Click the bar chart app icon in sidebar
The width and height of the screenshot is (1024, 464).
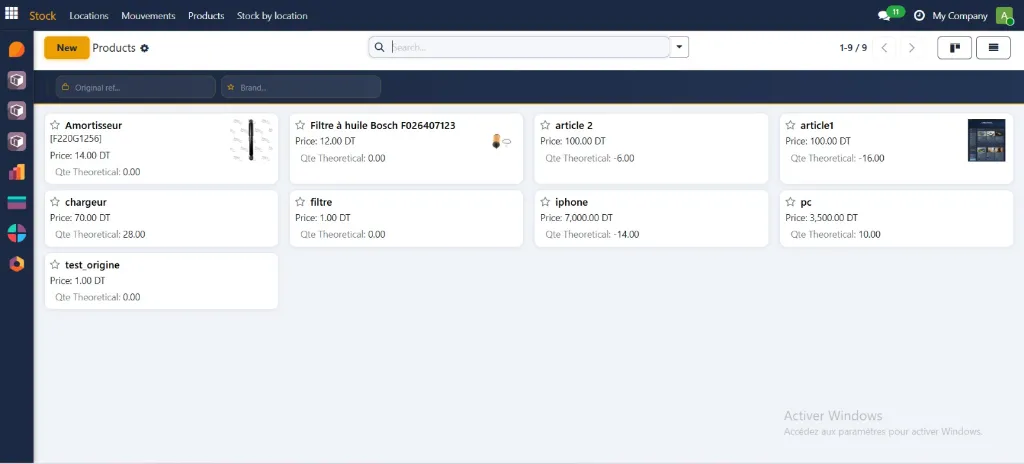[x=16, y=172]
